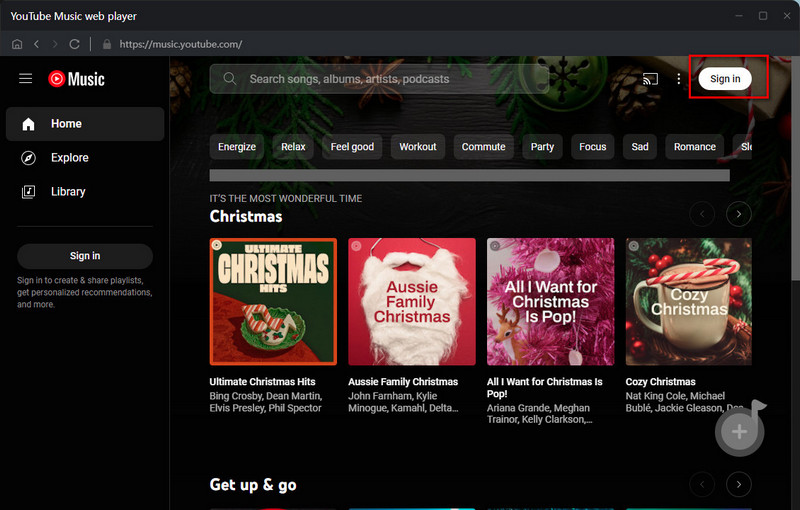Select the Workout mood chip
The image size is (800, 510).
coord(418,147)
